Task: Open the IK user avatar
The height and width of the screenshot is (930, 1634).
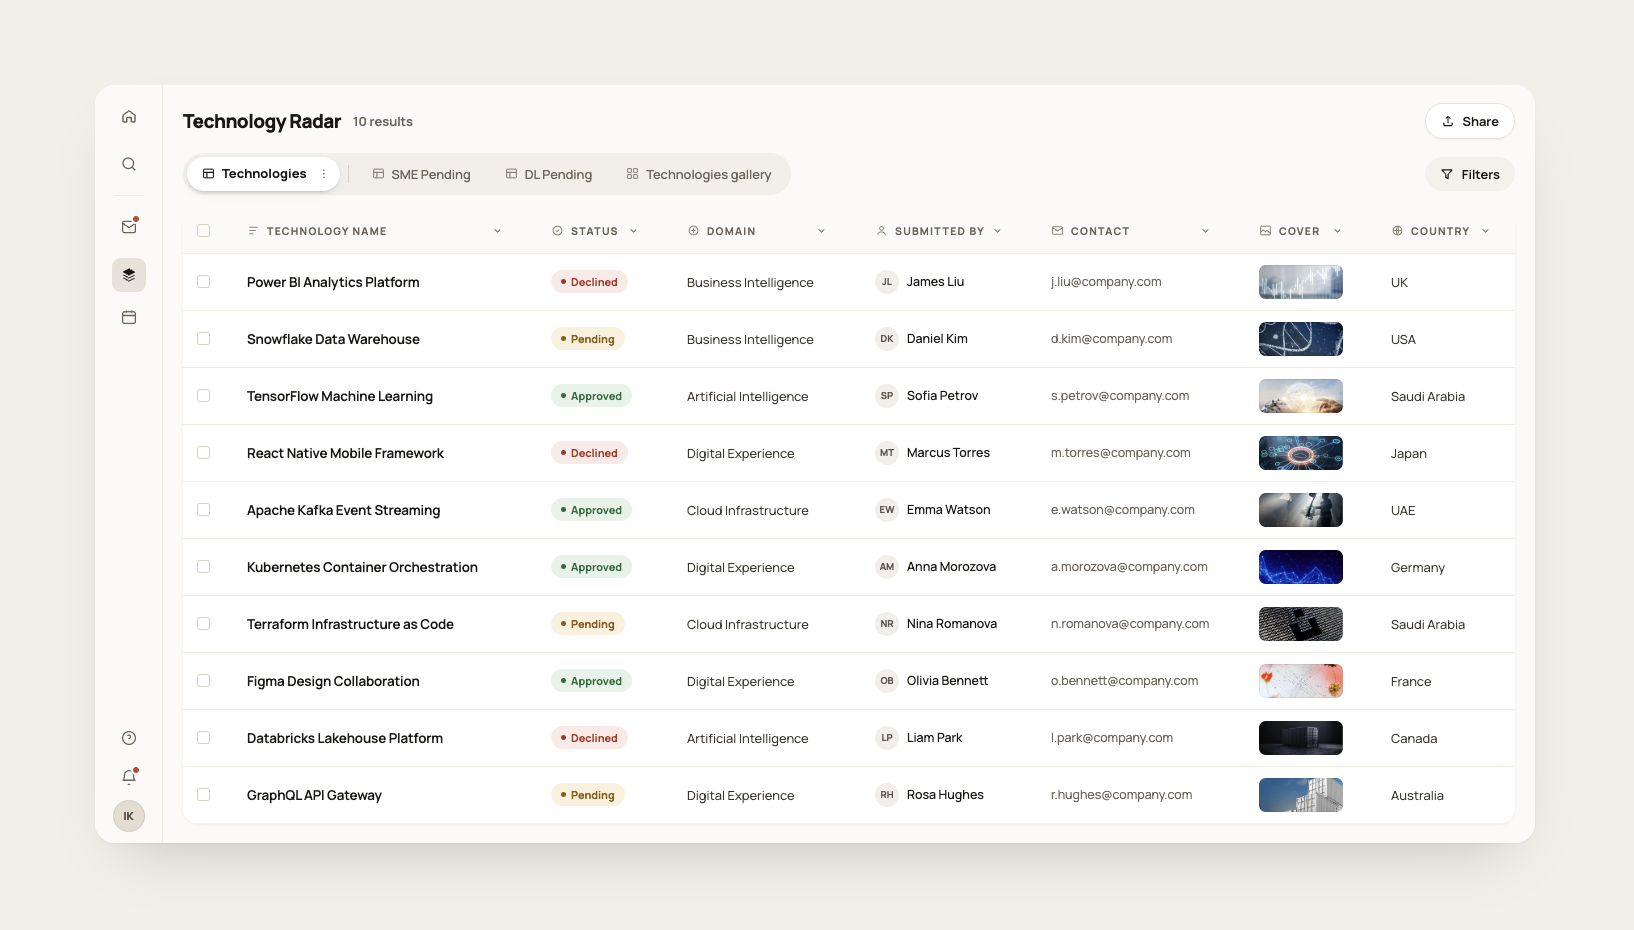Action: 129,816
